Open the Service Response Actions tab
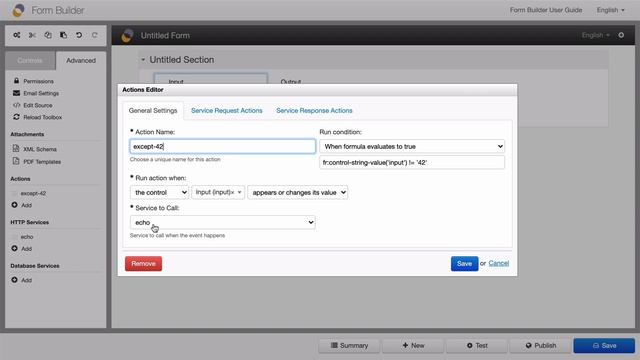The width and height of the screenshot is (640, 360). [314, 111]
